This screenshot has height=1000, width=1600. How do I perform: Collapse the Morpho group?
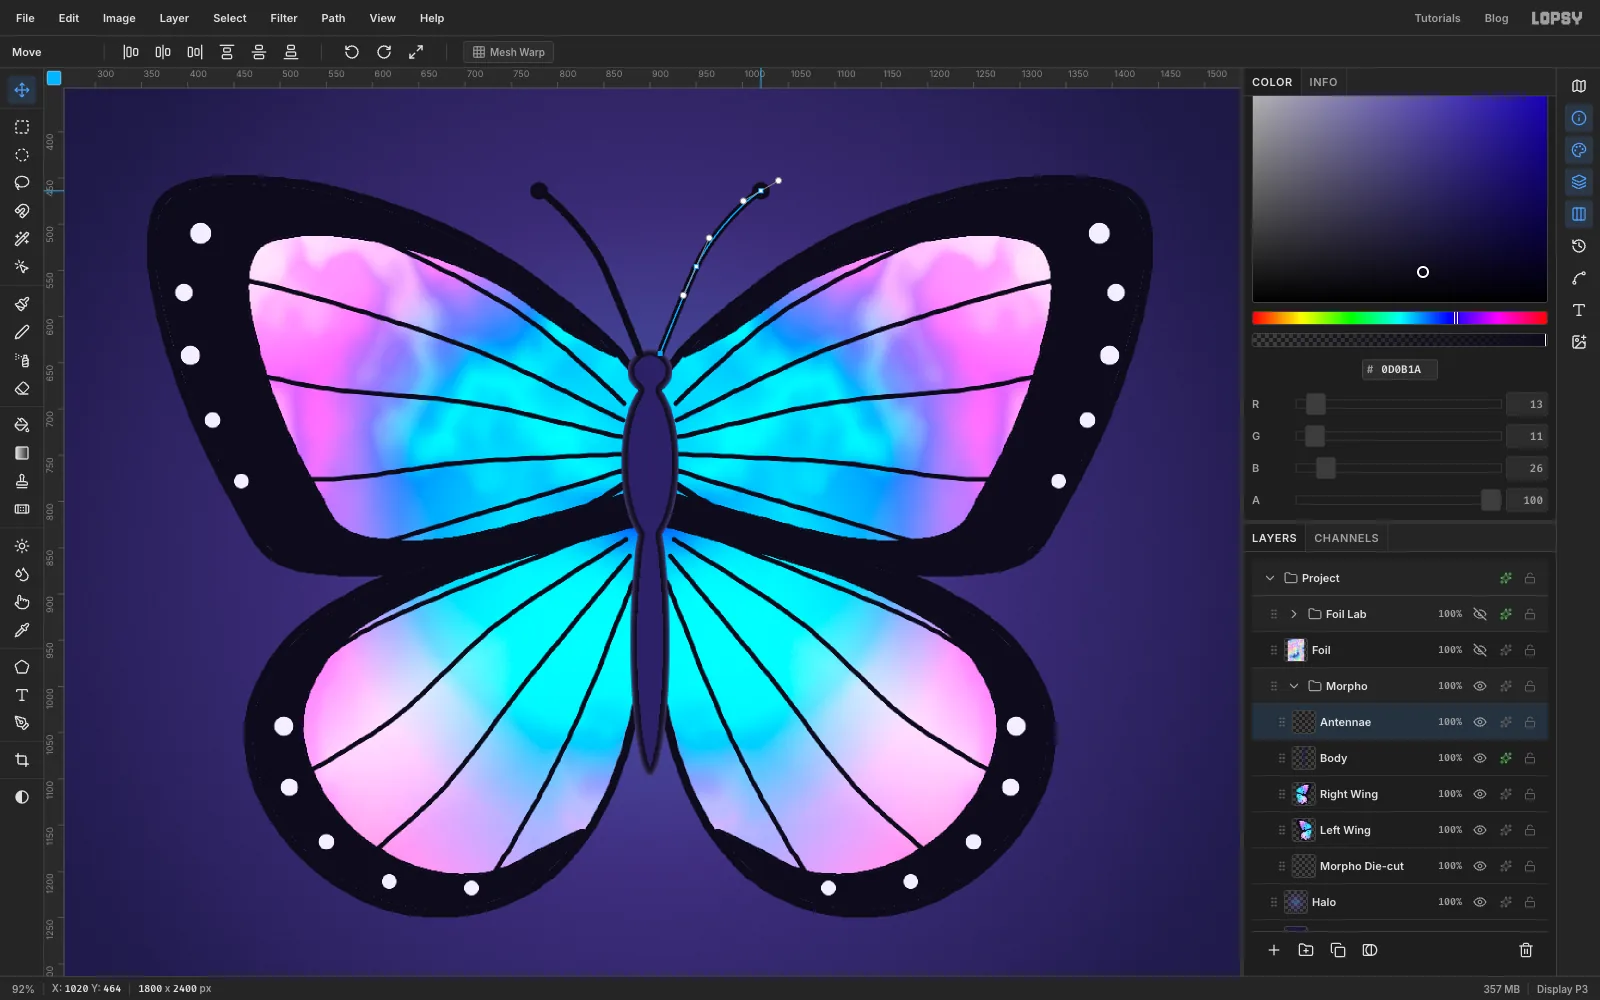pos(1294,686)
